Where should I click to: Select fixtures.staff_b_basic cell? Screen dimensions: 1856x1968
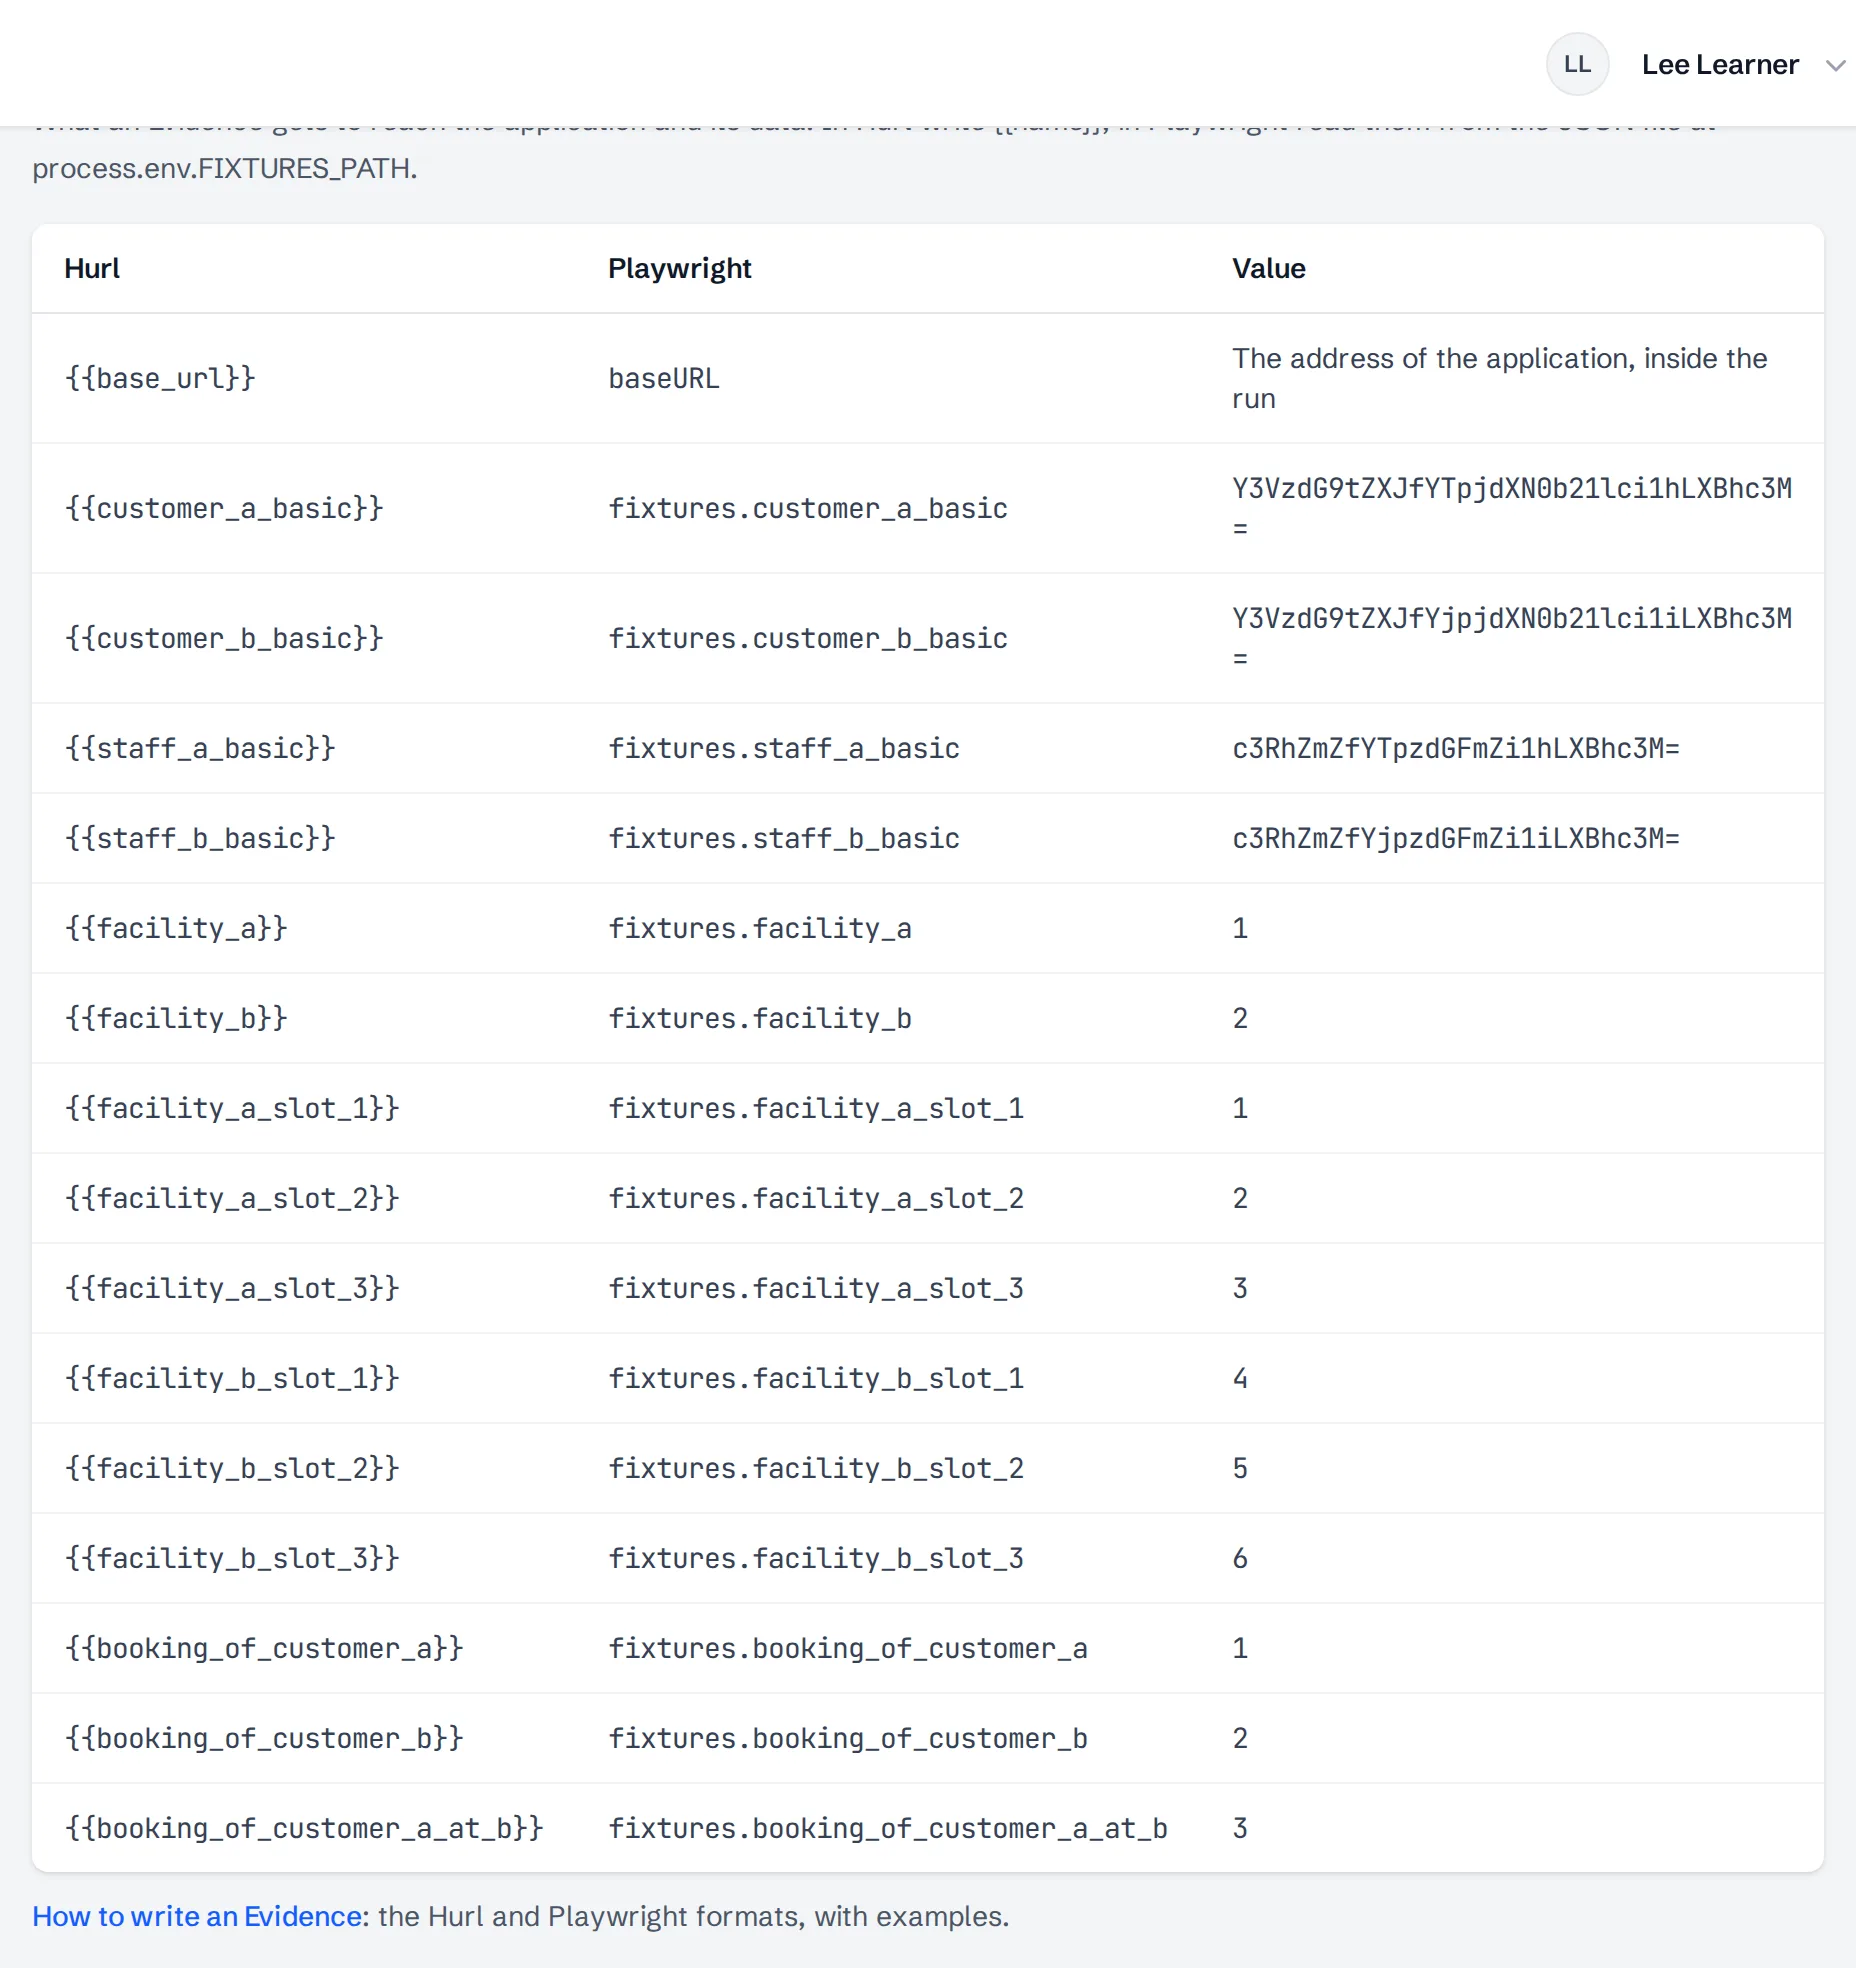[x=784, y=838]
